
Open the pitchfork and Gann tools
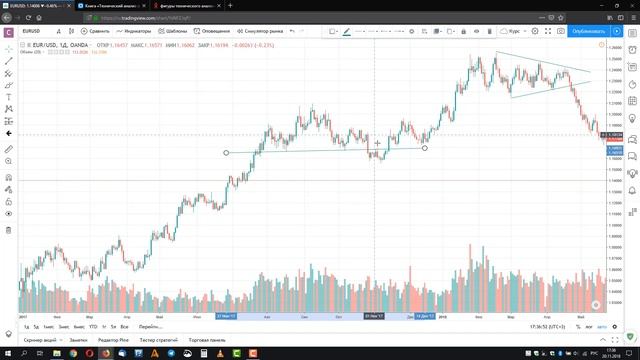coord(9,73)
